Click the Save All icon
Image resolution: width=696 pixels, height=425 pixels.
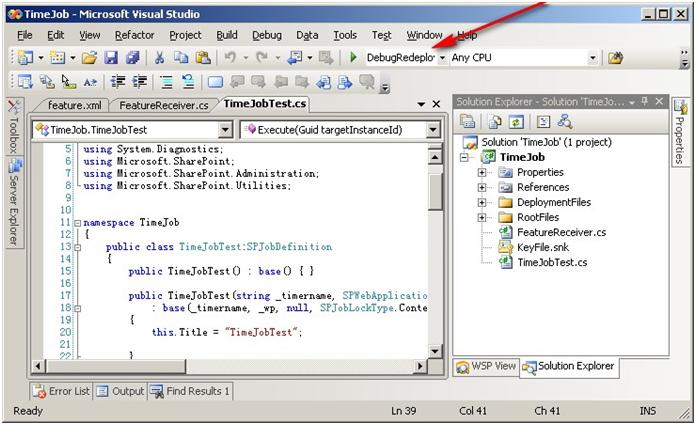coord(133,58)
